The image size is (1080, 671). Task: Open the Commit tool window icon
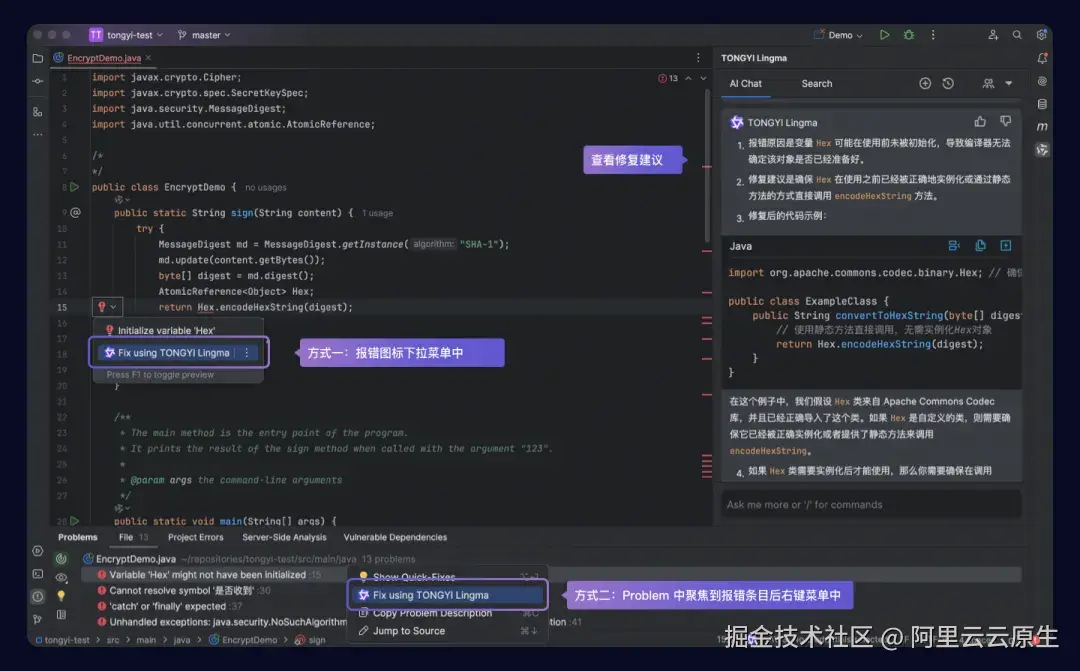coord(38,81)
